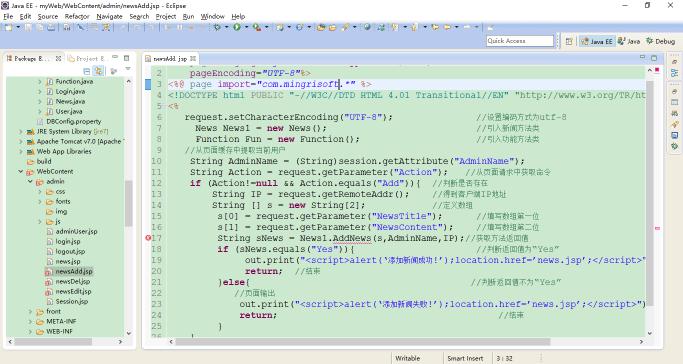Expand the Function.java node
Image resolution: width=683 pixels, height=364 pixels.
40,81
